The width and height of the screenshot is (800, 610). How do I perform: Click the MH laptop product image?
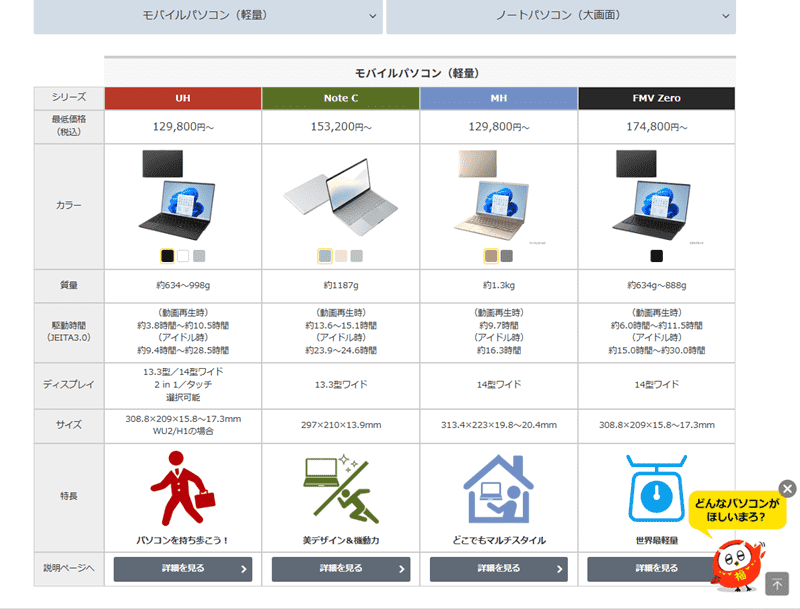[492, 195]
